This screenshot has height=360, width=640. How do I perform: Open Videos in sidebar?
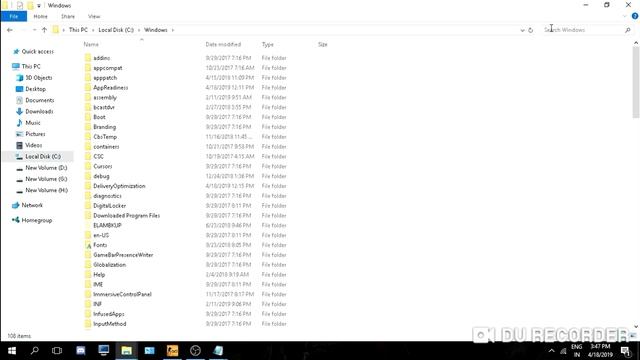(x=33, y=145)
